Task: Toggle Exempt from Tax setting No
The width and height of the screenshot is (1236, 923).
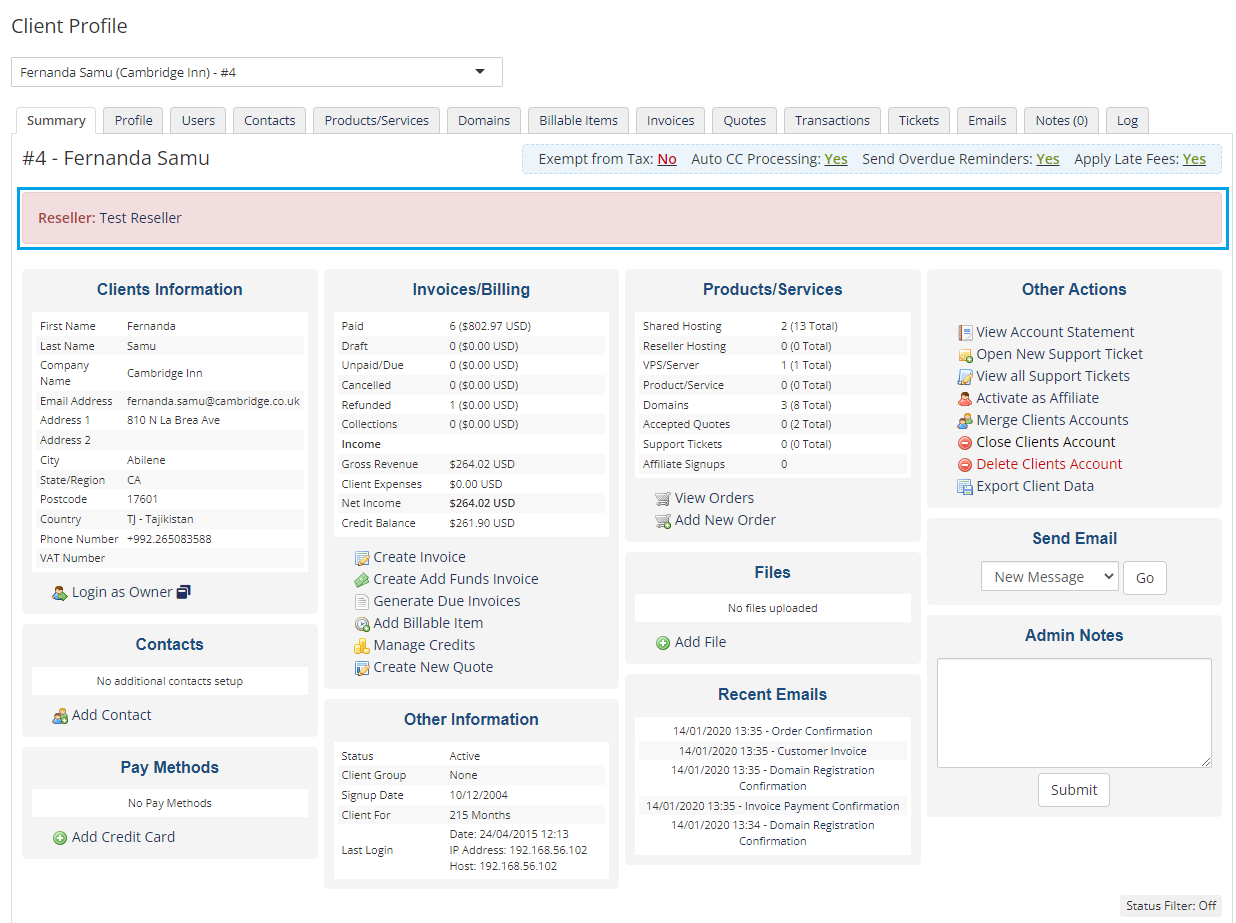Action: click(x=667, y=159)
